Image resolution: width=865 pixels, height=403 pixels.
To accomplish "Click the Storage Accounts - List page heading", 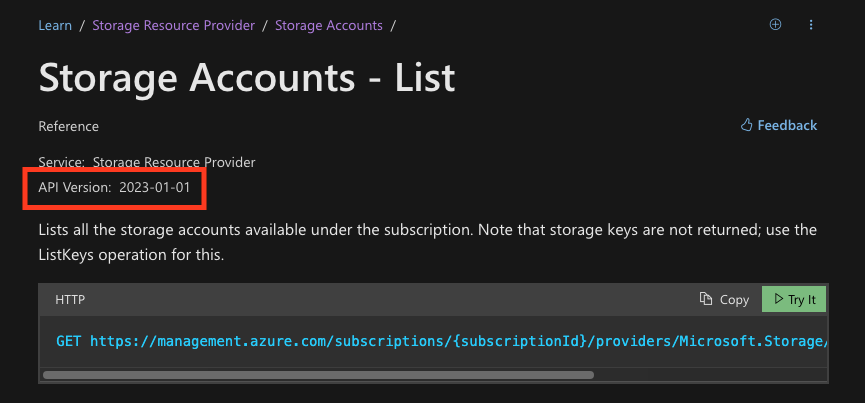I will (x=247, y=76).
